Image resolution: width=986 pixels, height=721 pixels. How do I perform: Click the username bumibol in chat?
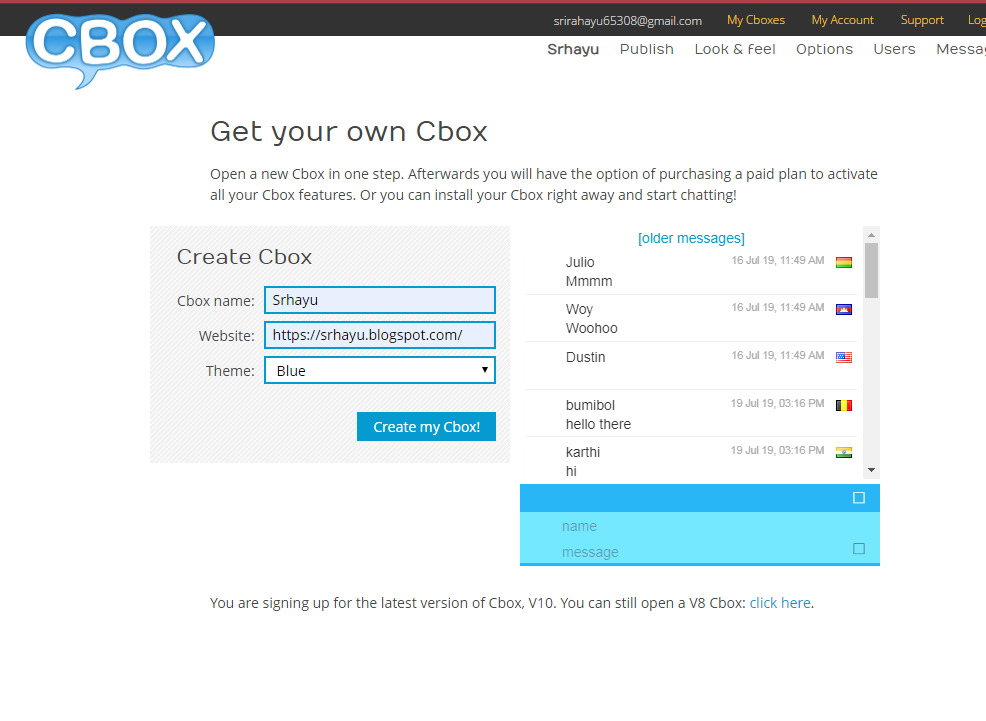(x=590, y=405)
